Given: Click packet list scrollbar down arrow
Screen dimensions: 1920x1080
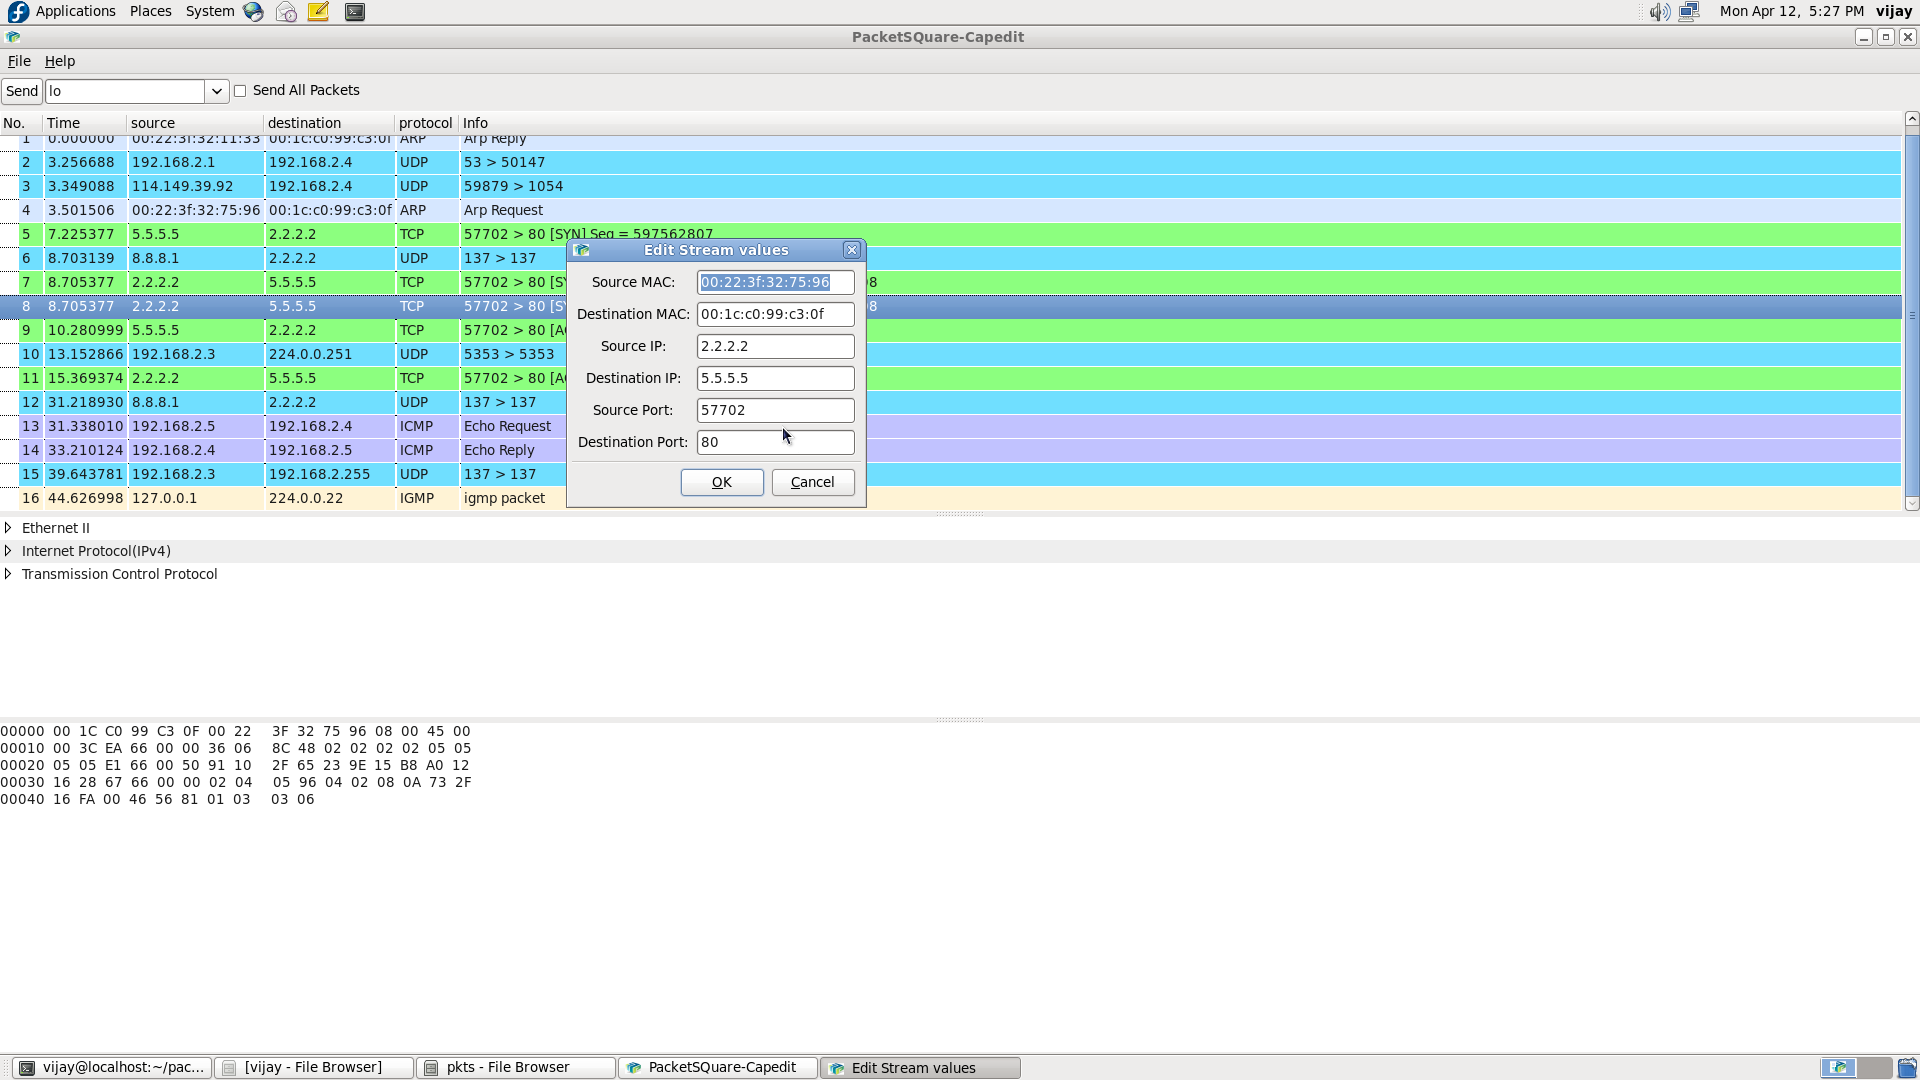Looking at the screenshot, I should pos(1912,504).
